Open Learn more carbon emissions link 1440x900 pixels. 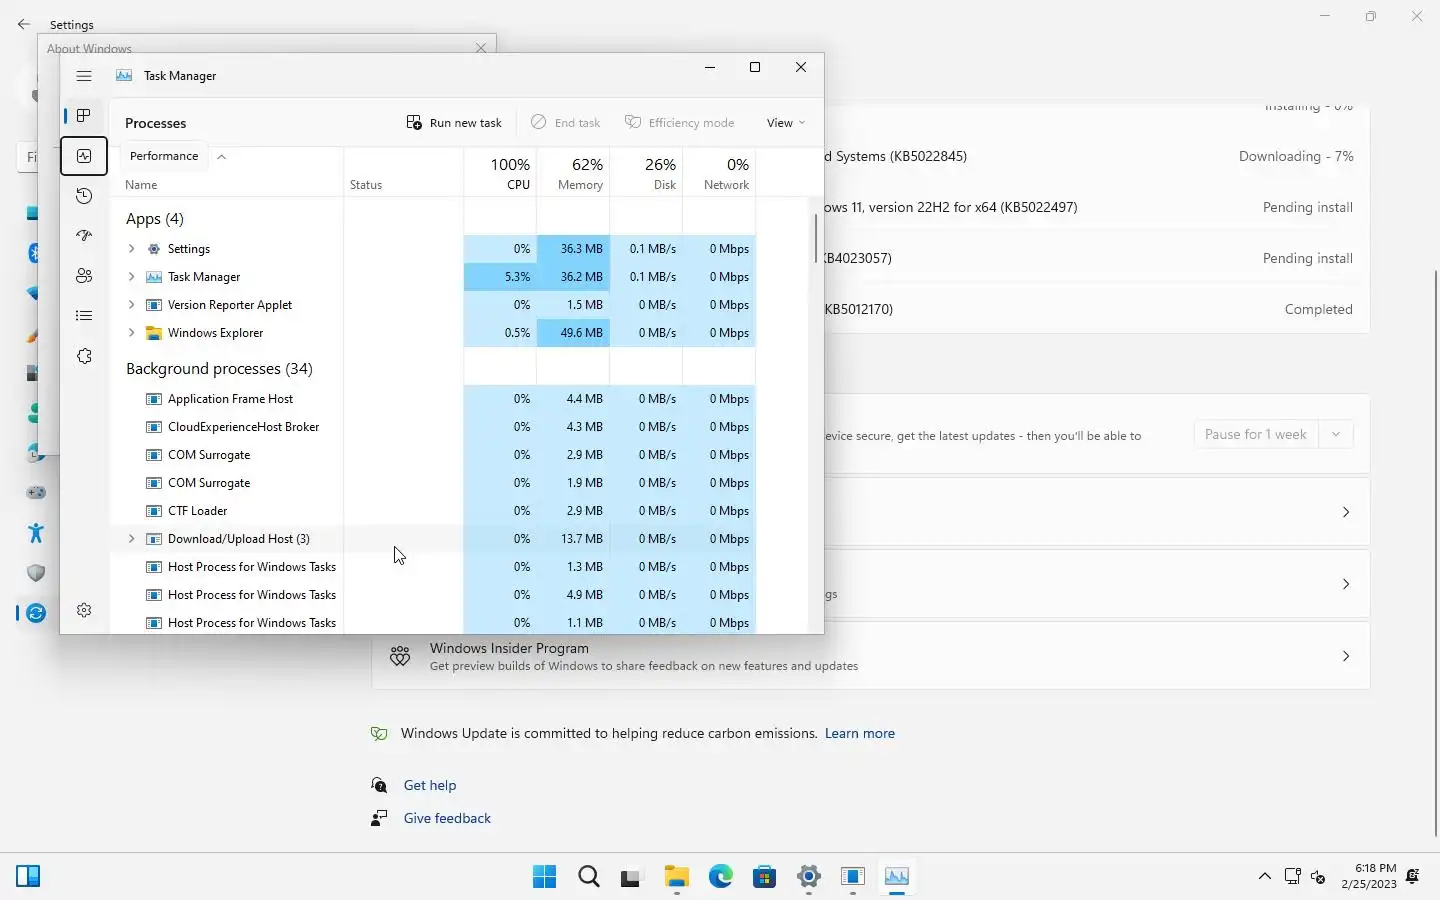860,733
